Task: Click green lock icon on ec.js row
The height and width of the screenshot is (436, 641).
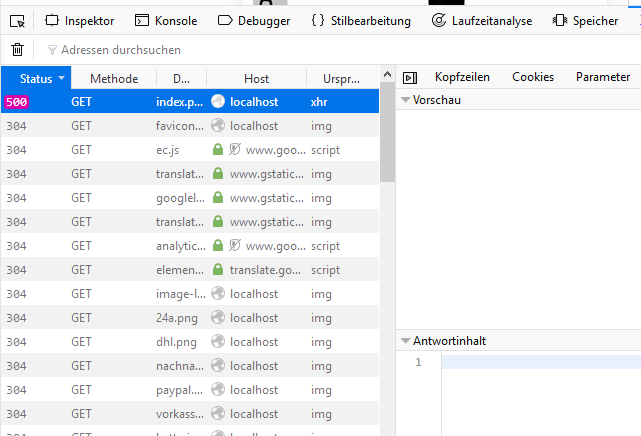Action: click(218, 150)
